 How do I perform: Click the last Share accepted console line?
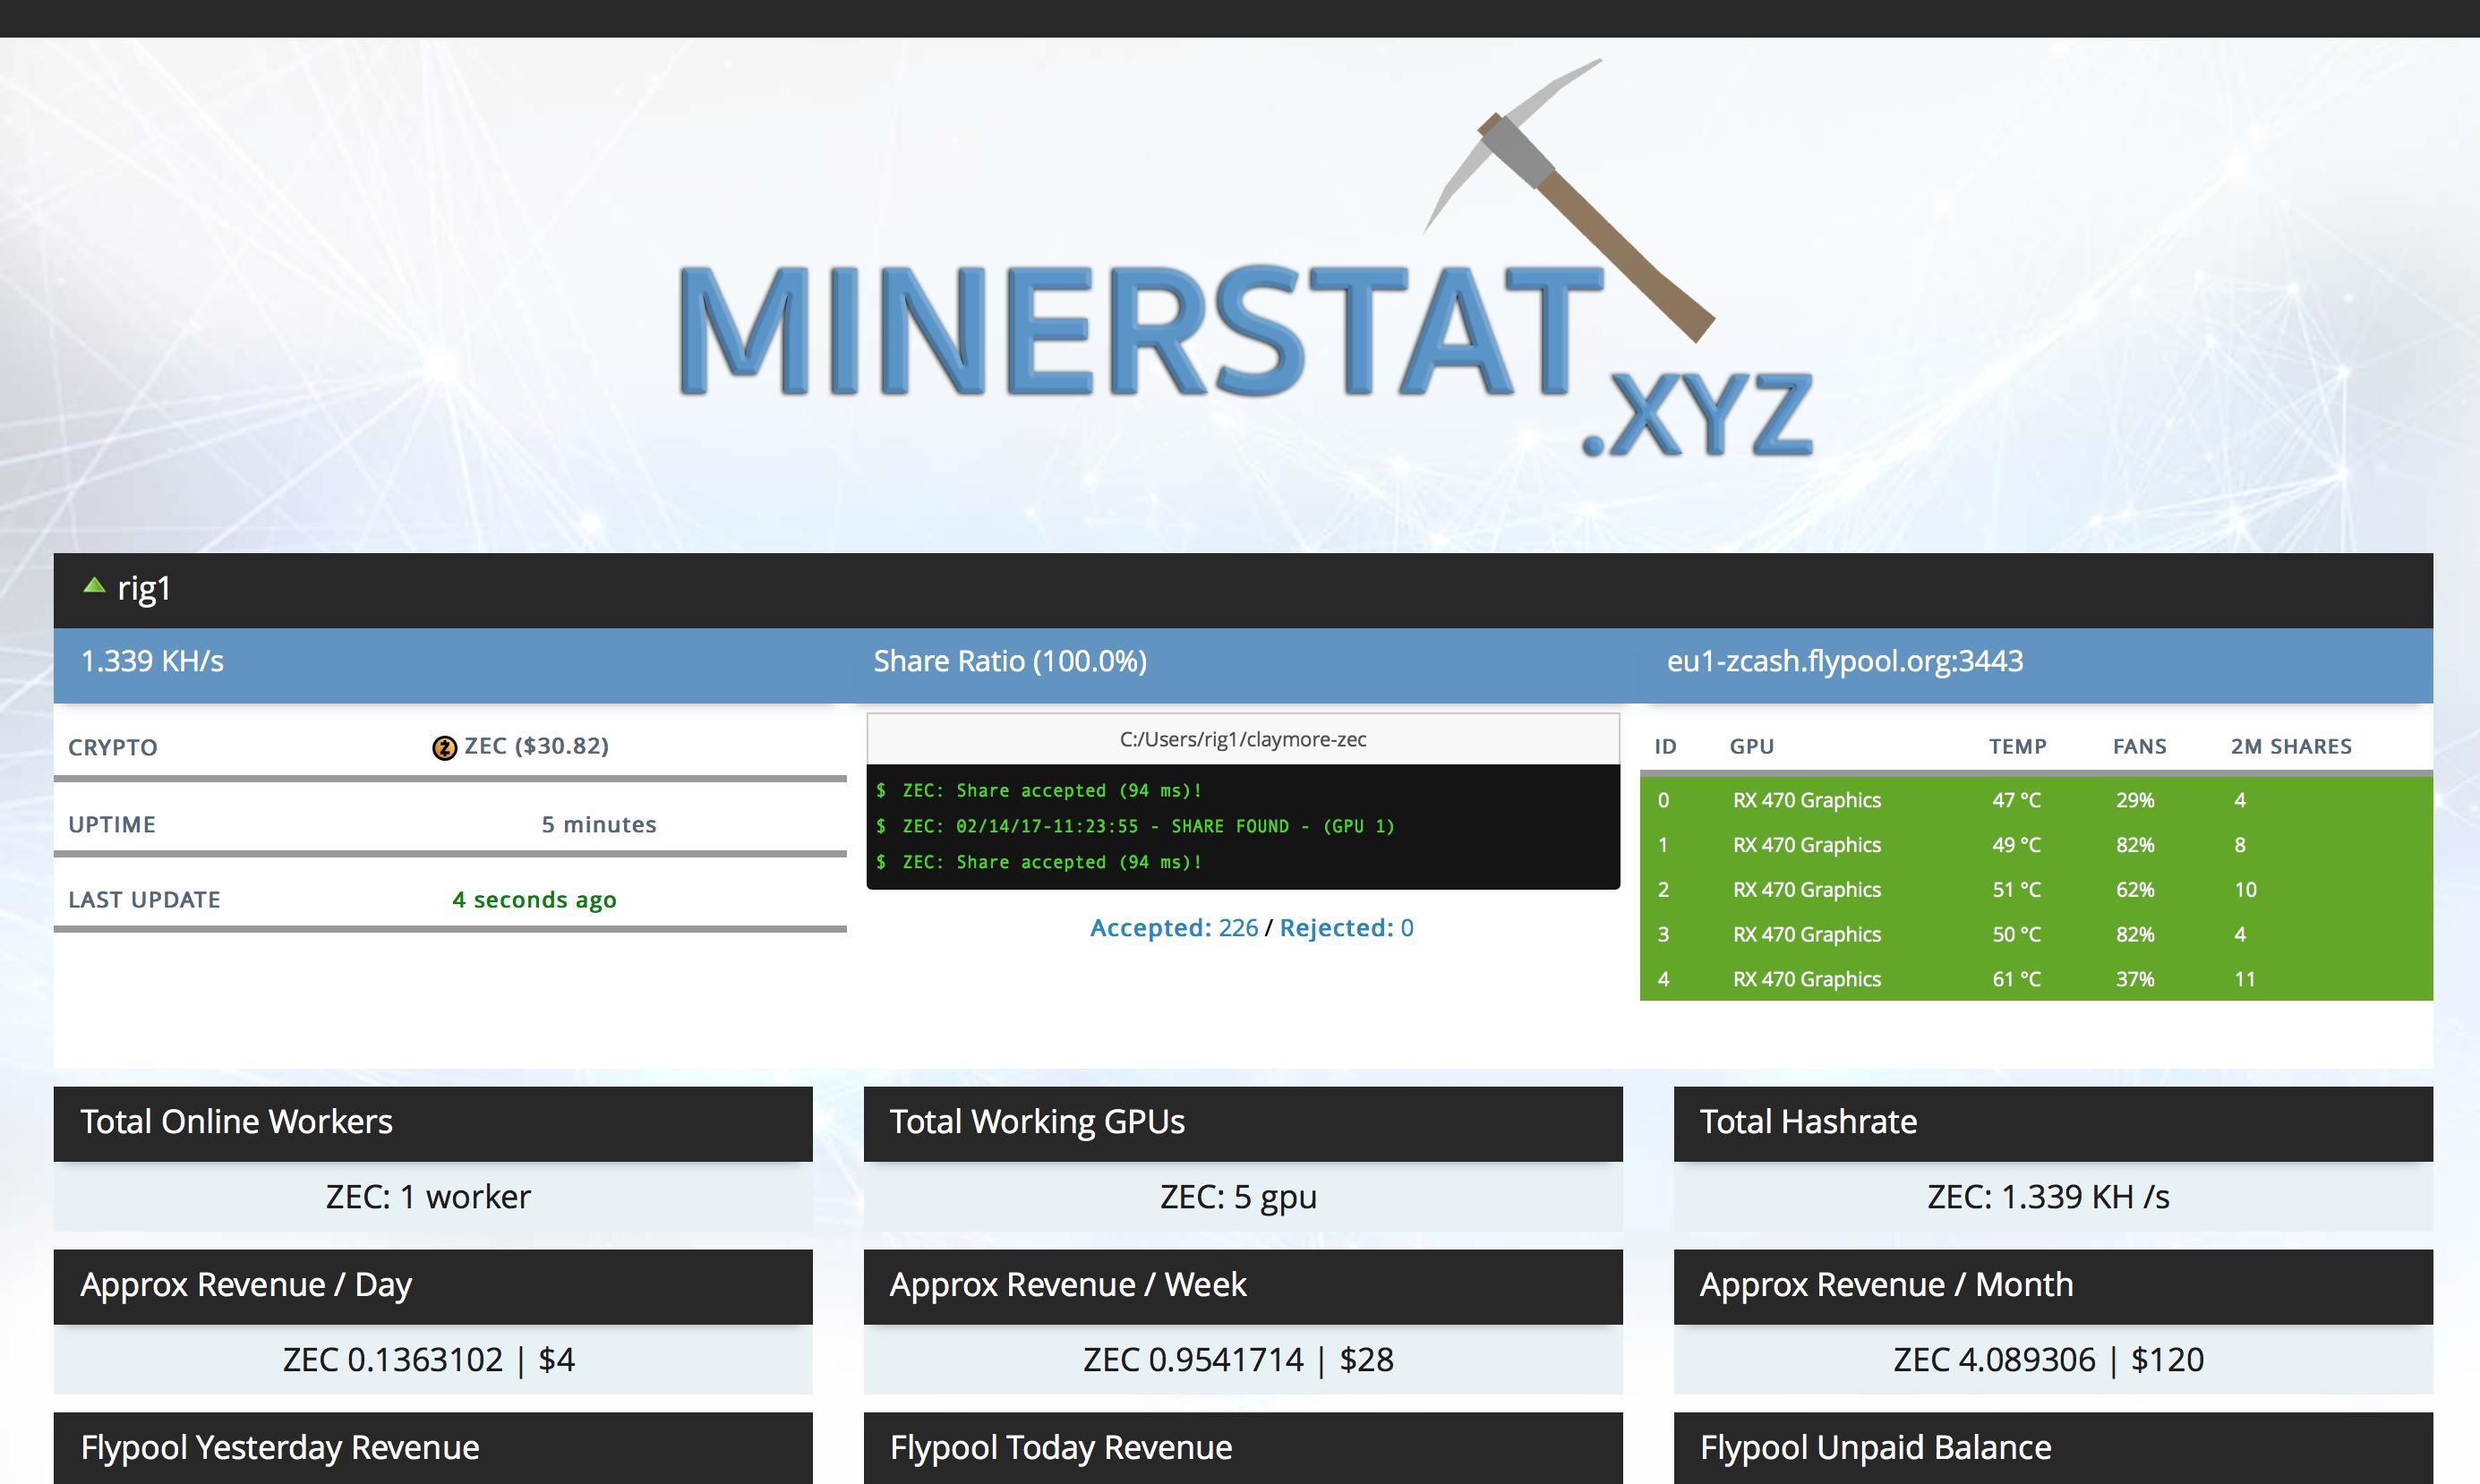coord(1039,862)
